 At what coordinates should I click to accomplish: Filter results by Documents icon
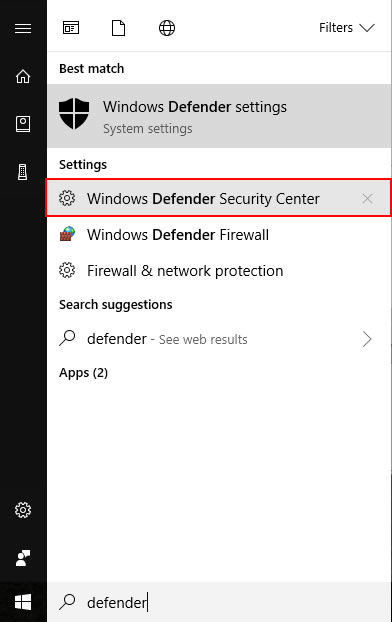[x=119, y=28]
